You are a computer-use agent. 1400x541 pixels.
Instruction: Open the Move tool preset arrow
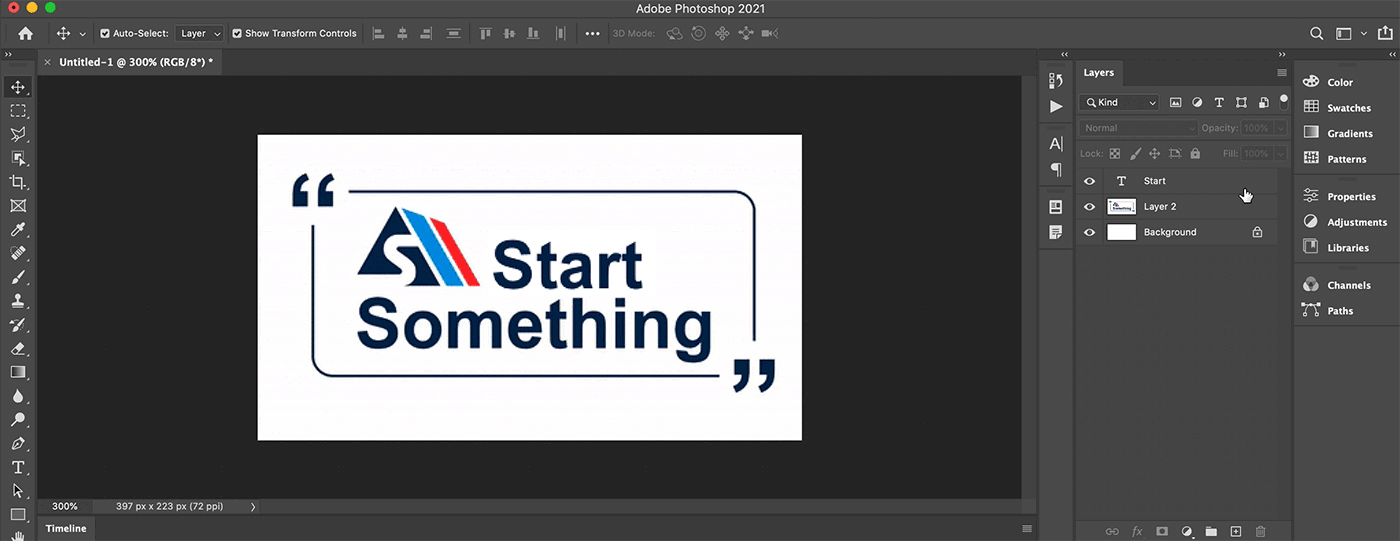tap(83, 34)
